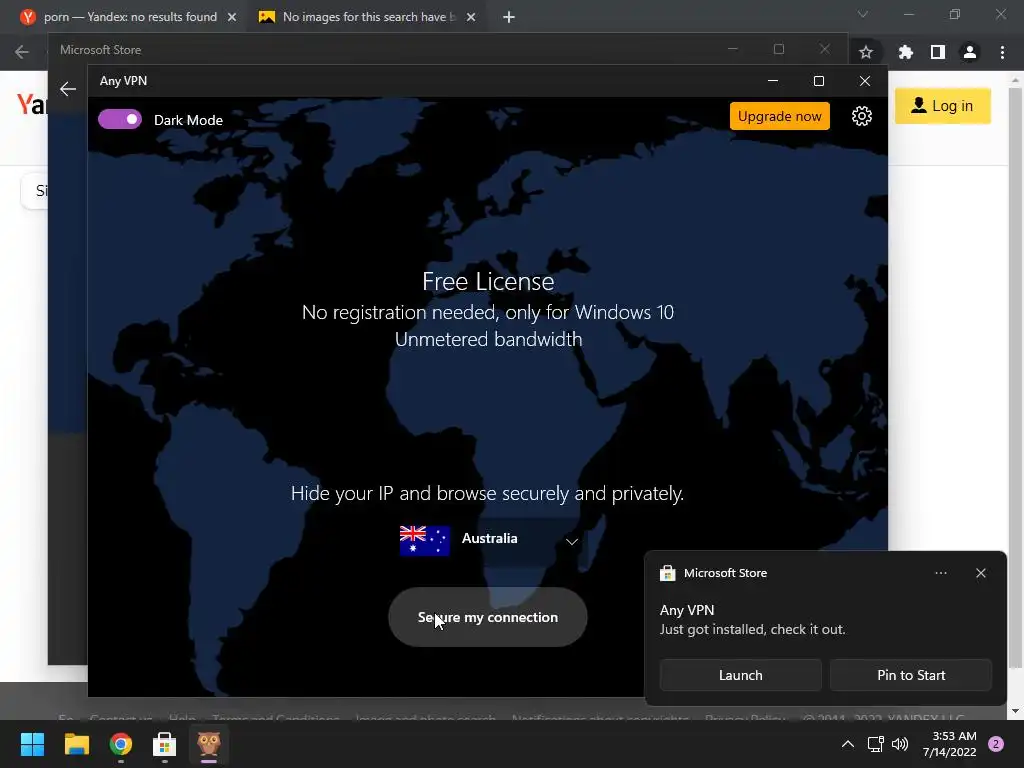The height and width of the screenshot is (768, 1024).
Task: Open Chrome three-dot menu
Action: [1002, 52]
